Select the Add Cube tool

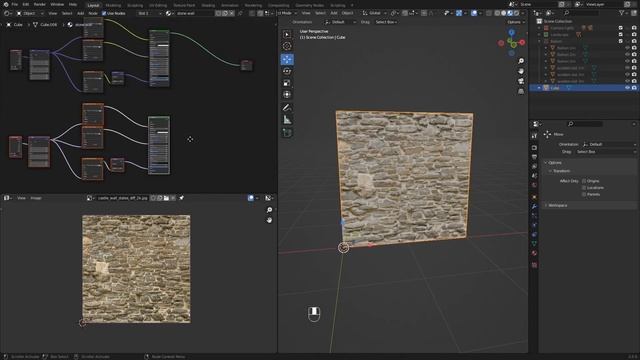287,133
